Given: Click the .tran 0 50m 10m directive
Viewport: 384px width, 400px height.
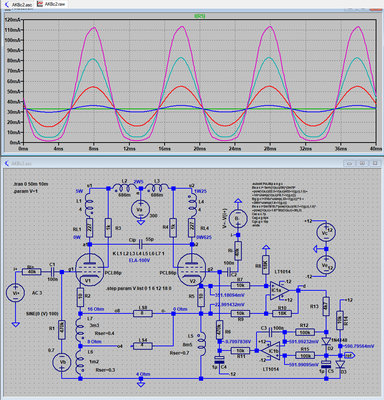Looking at the screenshot, I should tap(31, 184).
